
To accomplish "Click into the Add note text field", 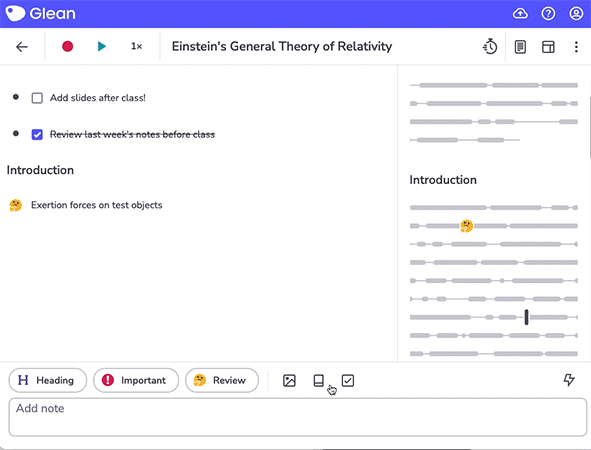I will (297, 417).
